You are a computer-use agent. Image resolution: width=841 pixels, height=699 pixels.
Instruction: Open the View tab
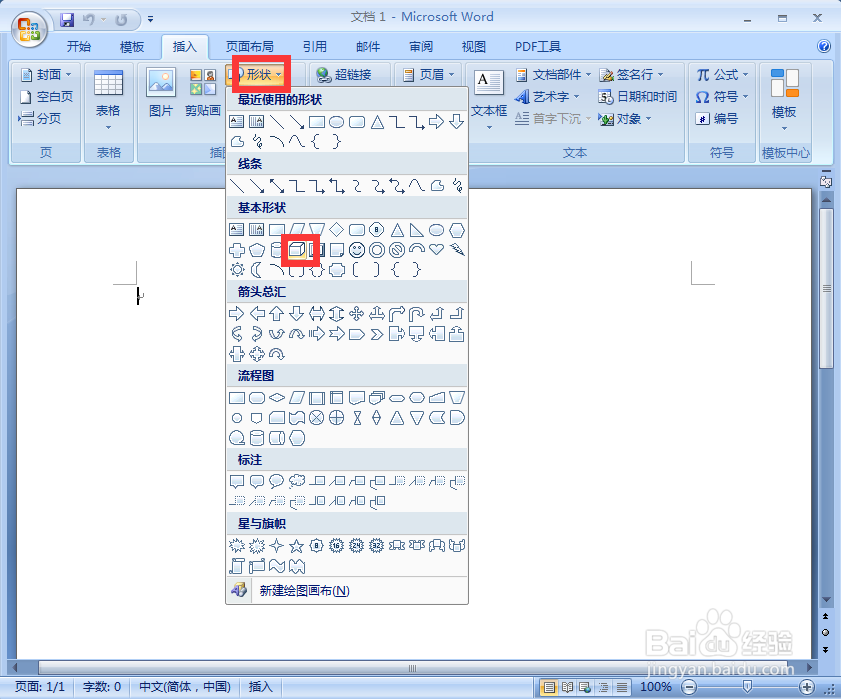[474, 47]
